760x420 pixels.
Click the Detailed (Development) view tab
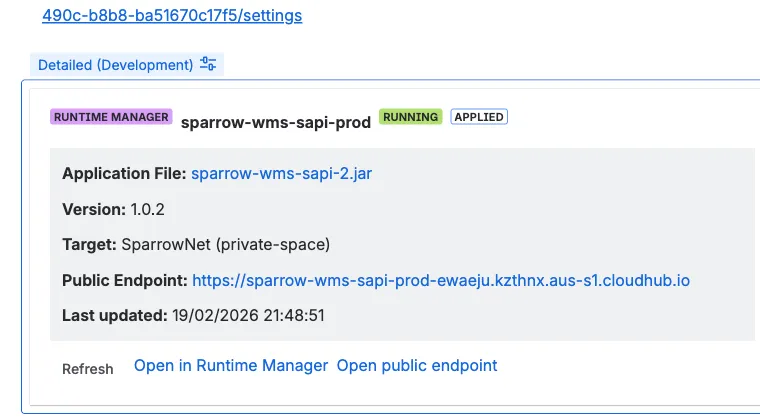point(127,64)
